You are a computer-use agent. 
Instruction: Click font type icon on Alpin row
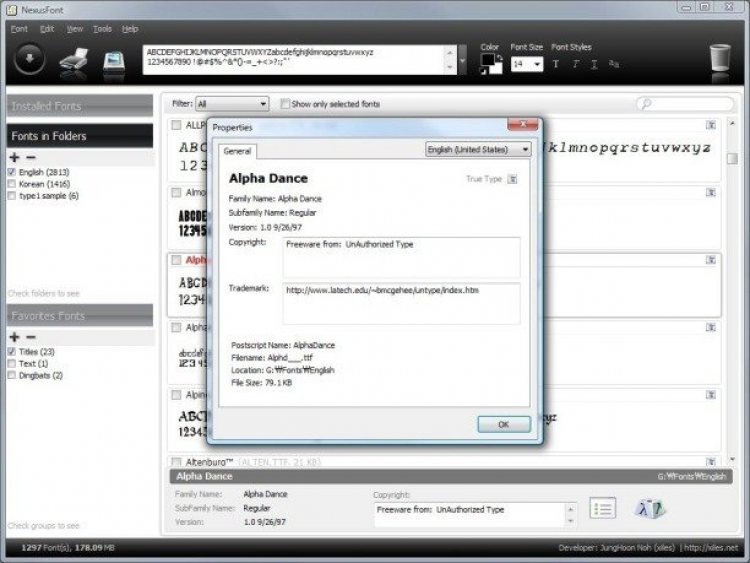[x=711, y=395]
